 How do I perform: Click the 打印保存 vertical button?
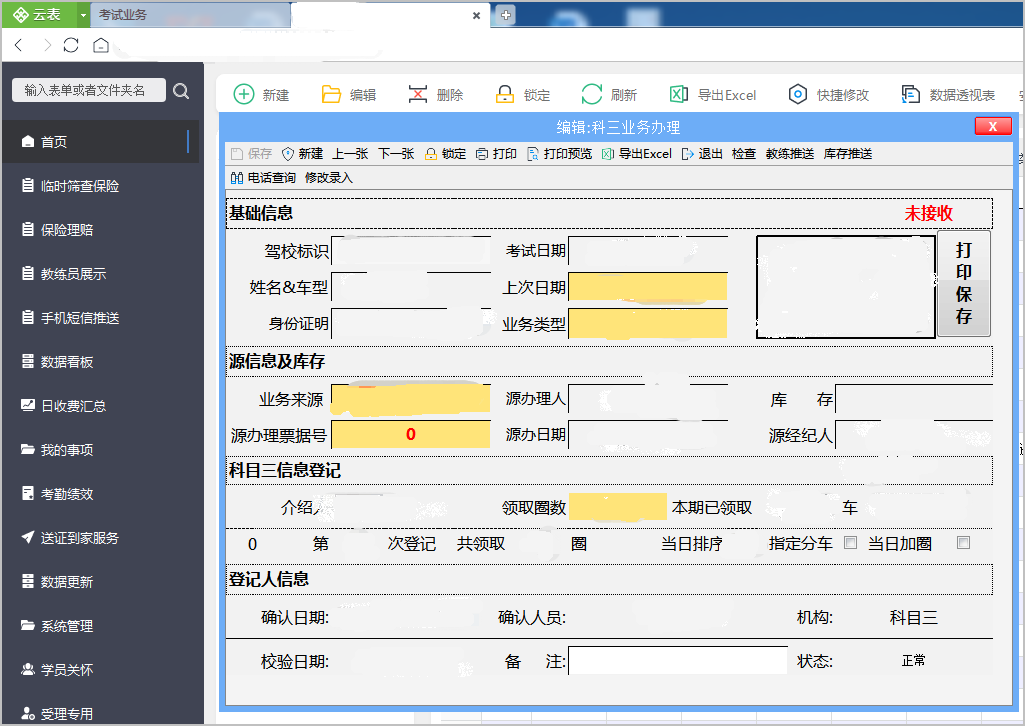[x=964, y=284]
